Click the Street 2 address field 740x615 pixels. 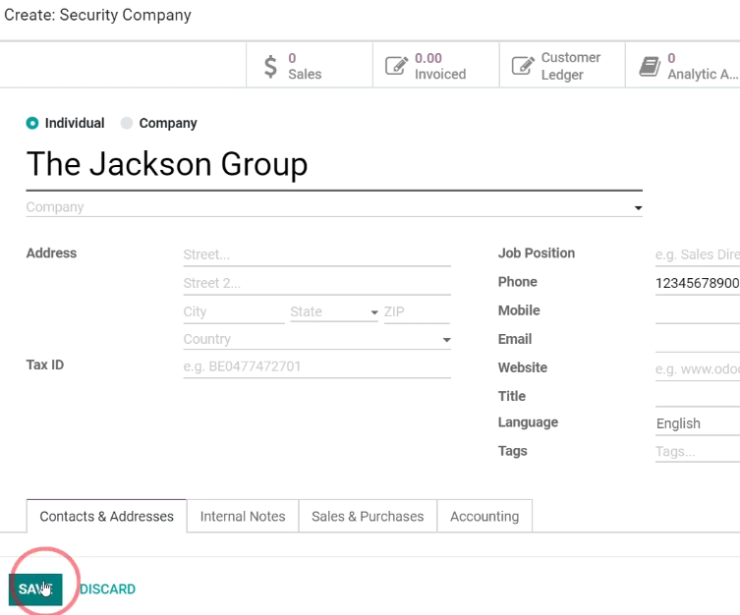pos(317,283)
